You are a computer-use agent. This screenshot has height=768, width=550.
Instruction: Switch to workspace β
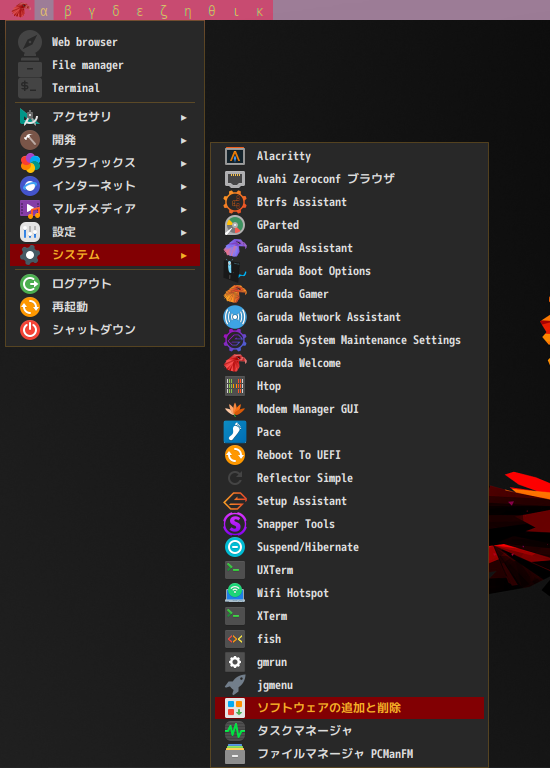point(68,10)
